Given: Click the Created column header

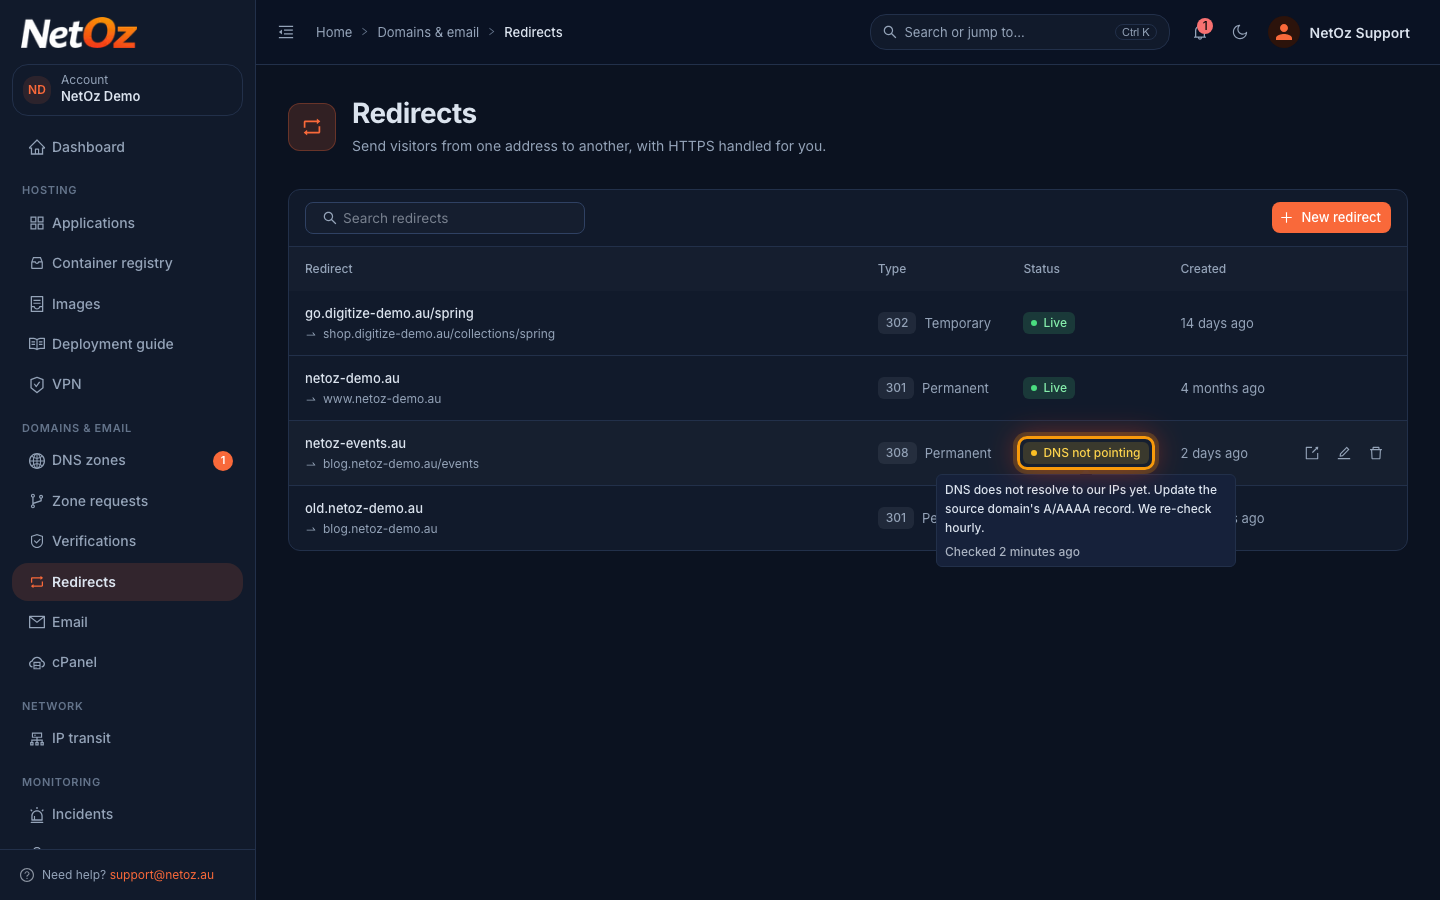Looking at the screenshot, I should tap(1203, 269).
